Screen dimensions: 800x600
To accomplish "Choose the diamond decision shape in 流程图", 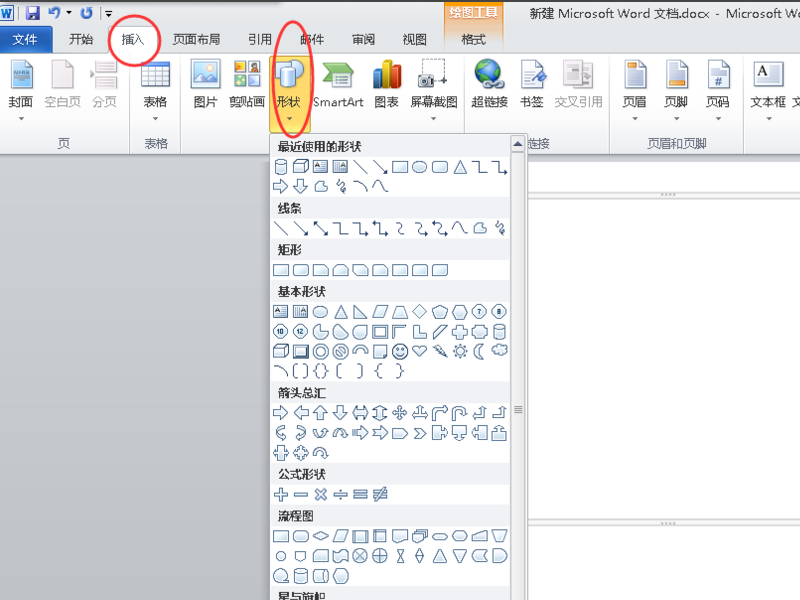I will pyautogui.click(x=320, y=536).
